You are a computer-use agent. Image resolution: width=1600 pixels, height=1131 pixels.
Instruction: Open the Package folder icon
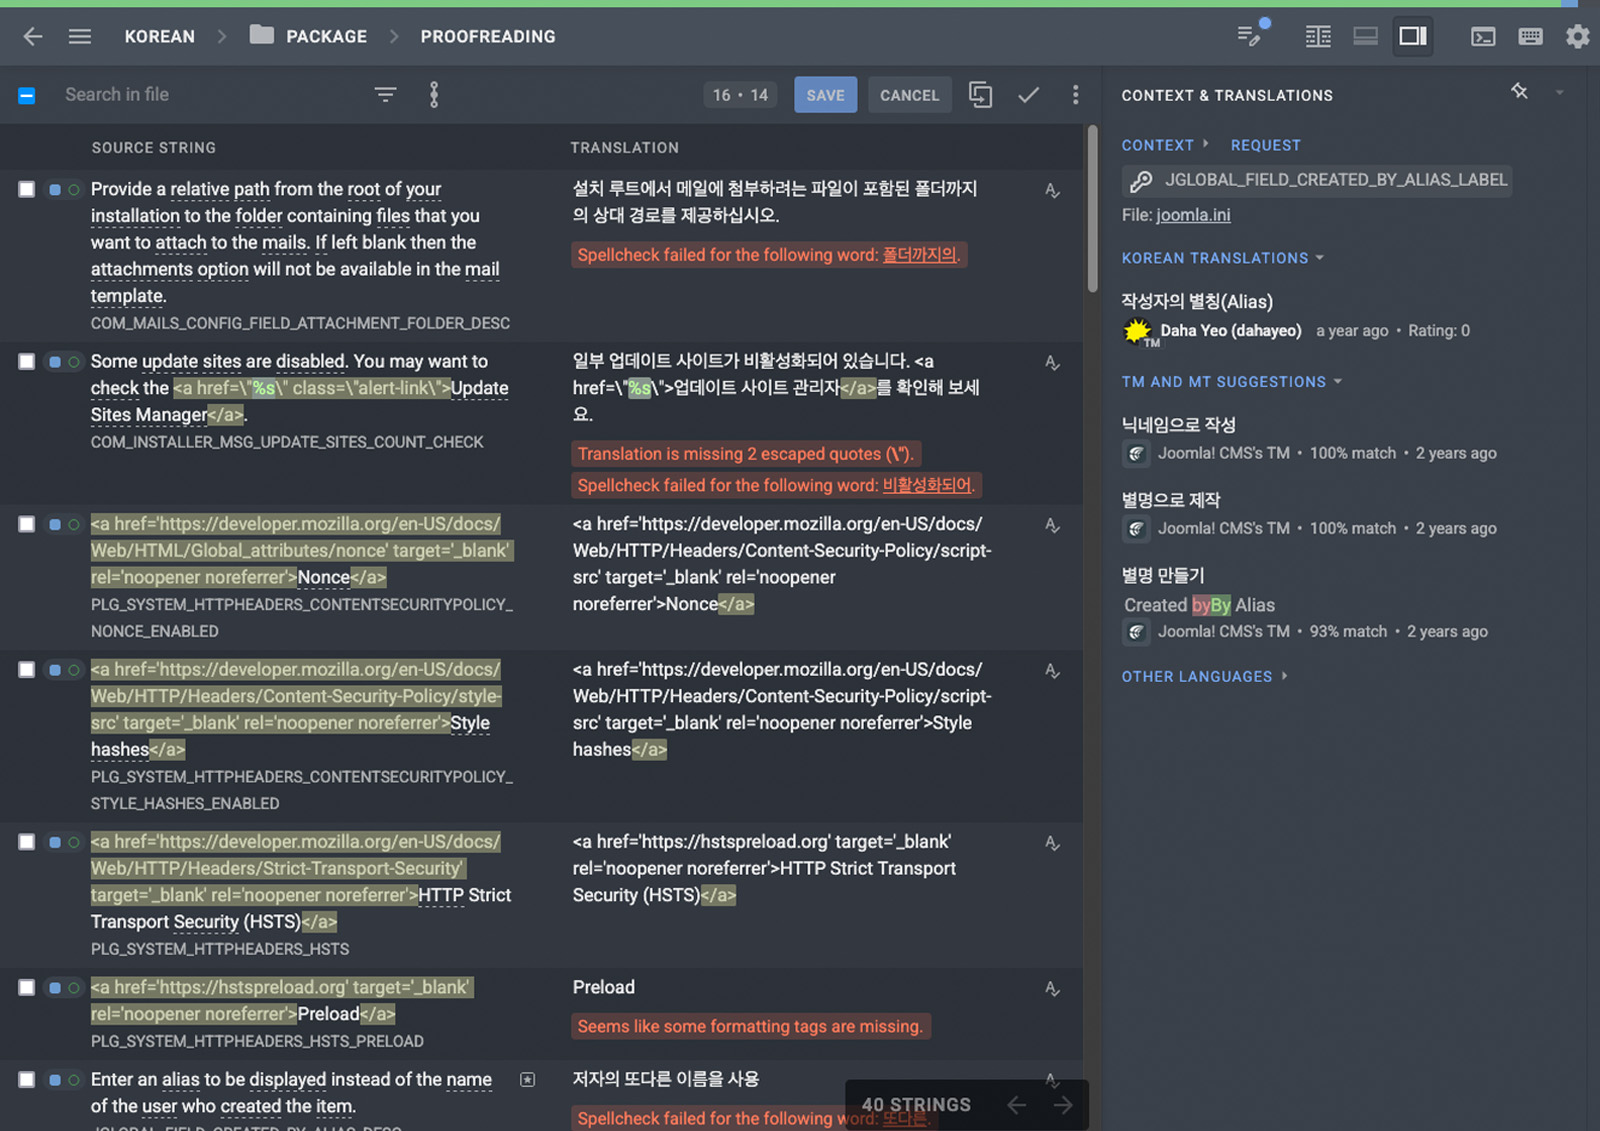click(x=261, y=35)
